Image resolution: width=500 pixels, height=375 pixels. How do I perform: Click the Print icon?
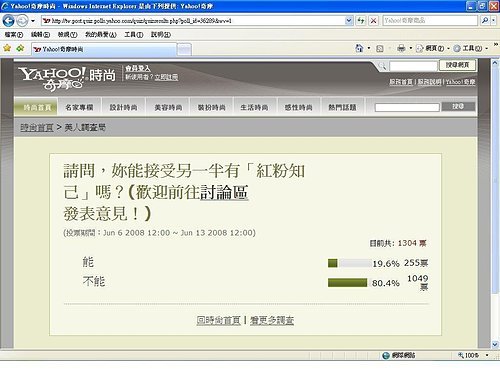point(401,49)
